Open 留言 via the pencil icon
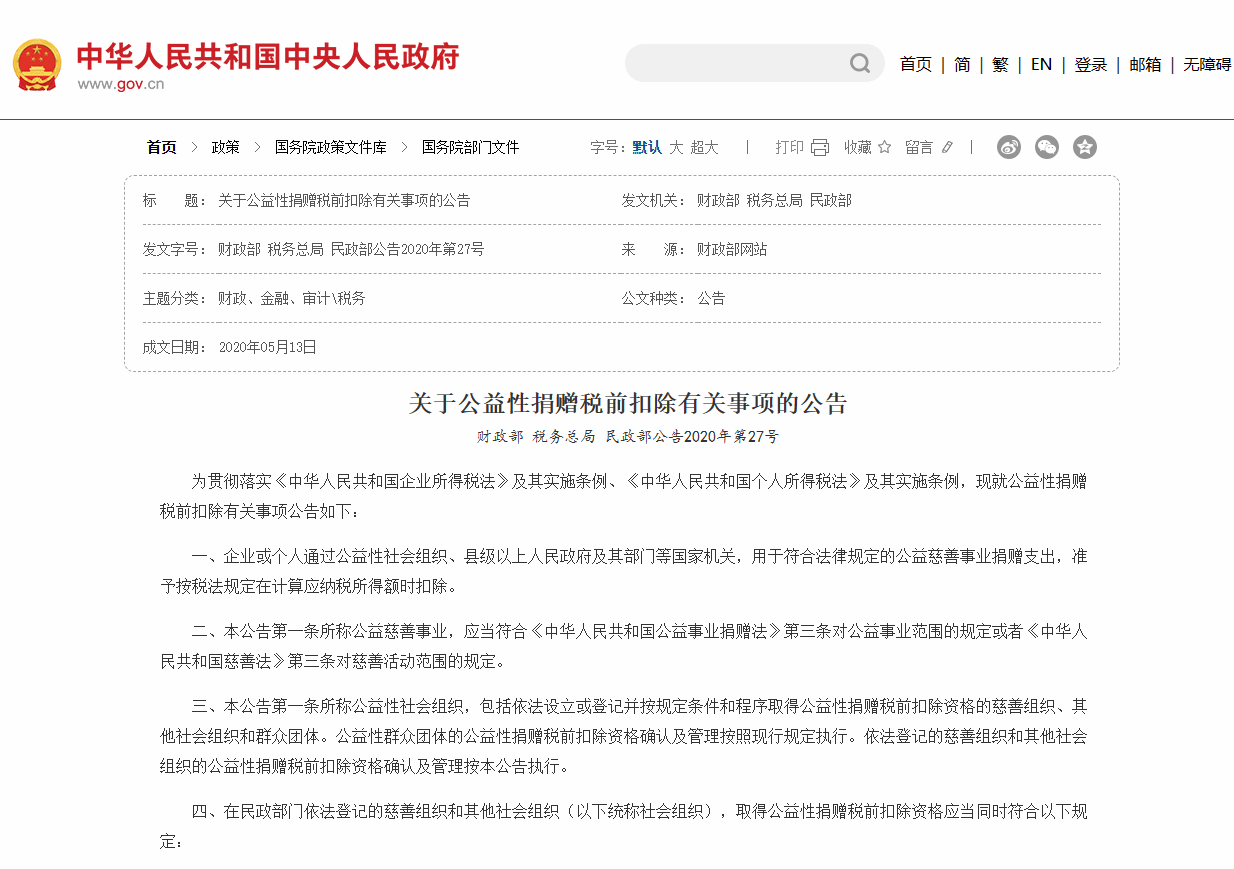The image size is (1234, 869). point(947,147)
